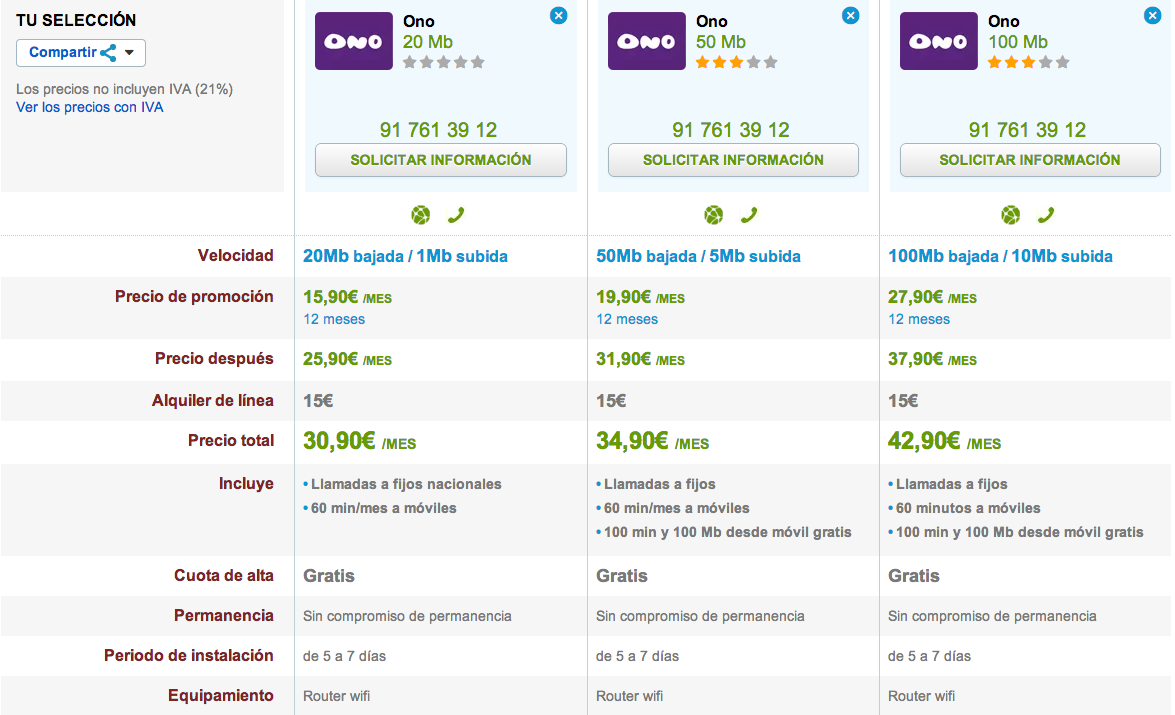This screenshot has height=715, width=1175.
Task: Click the internet globe icon under 100 Mb plan
Action: 1011,216
